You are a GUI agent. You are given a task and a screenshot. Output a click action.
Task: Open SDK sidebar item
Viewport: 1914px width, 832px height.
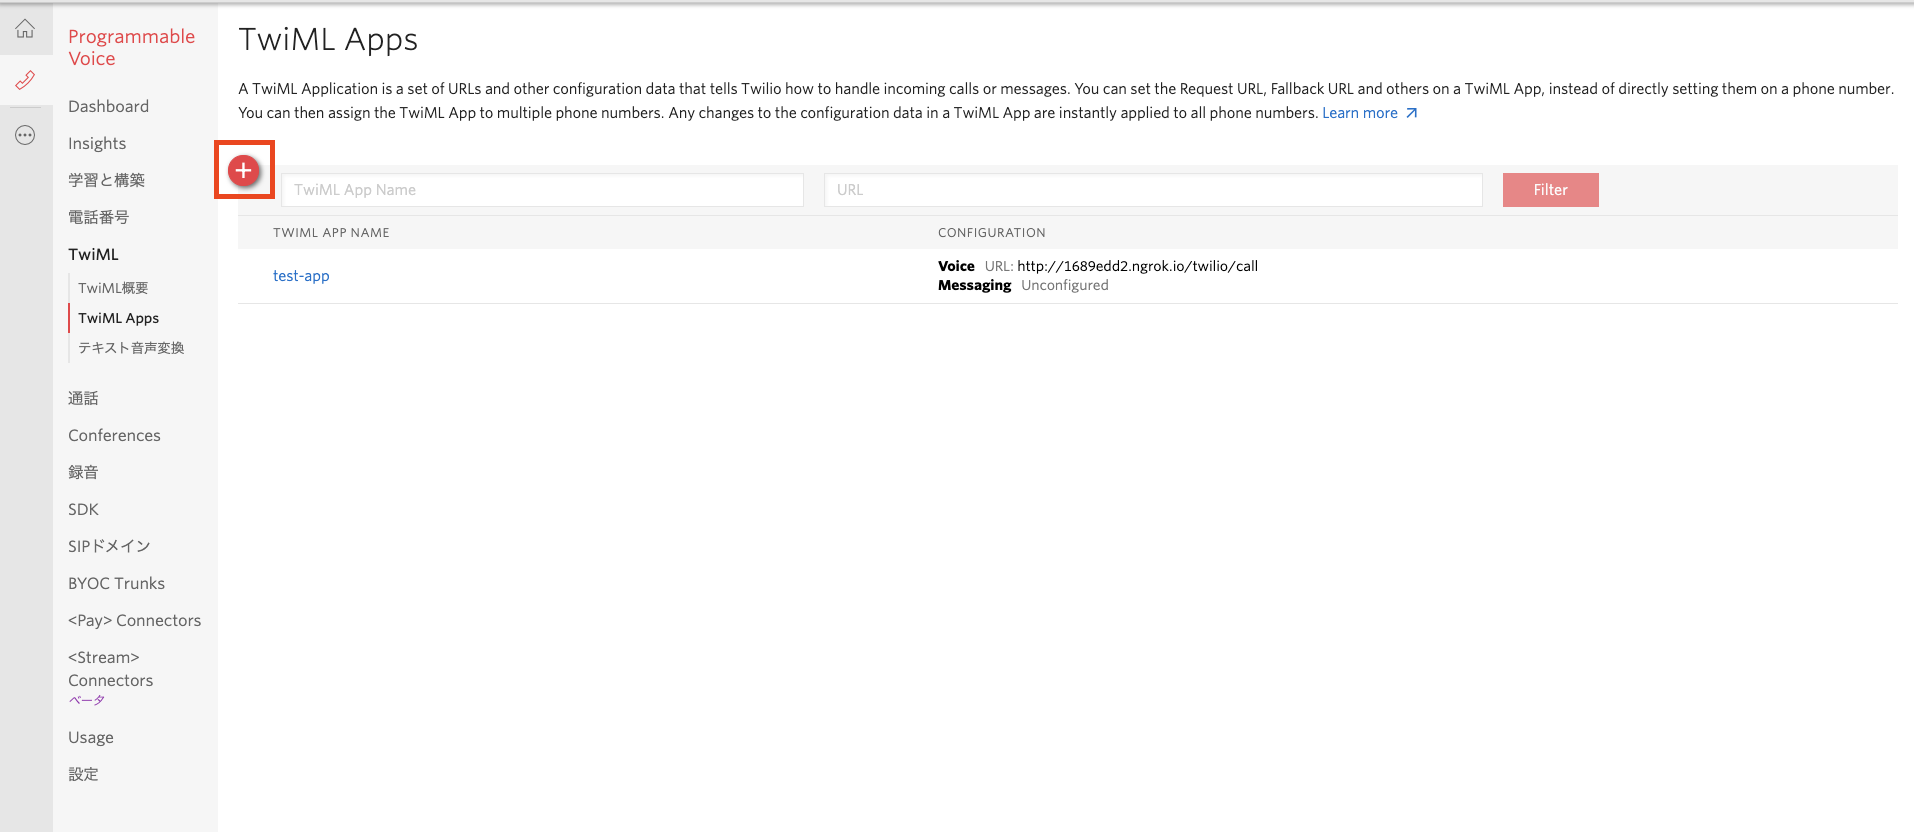pos(83,509)
